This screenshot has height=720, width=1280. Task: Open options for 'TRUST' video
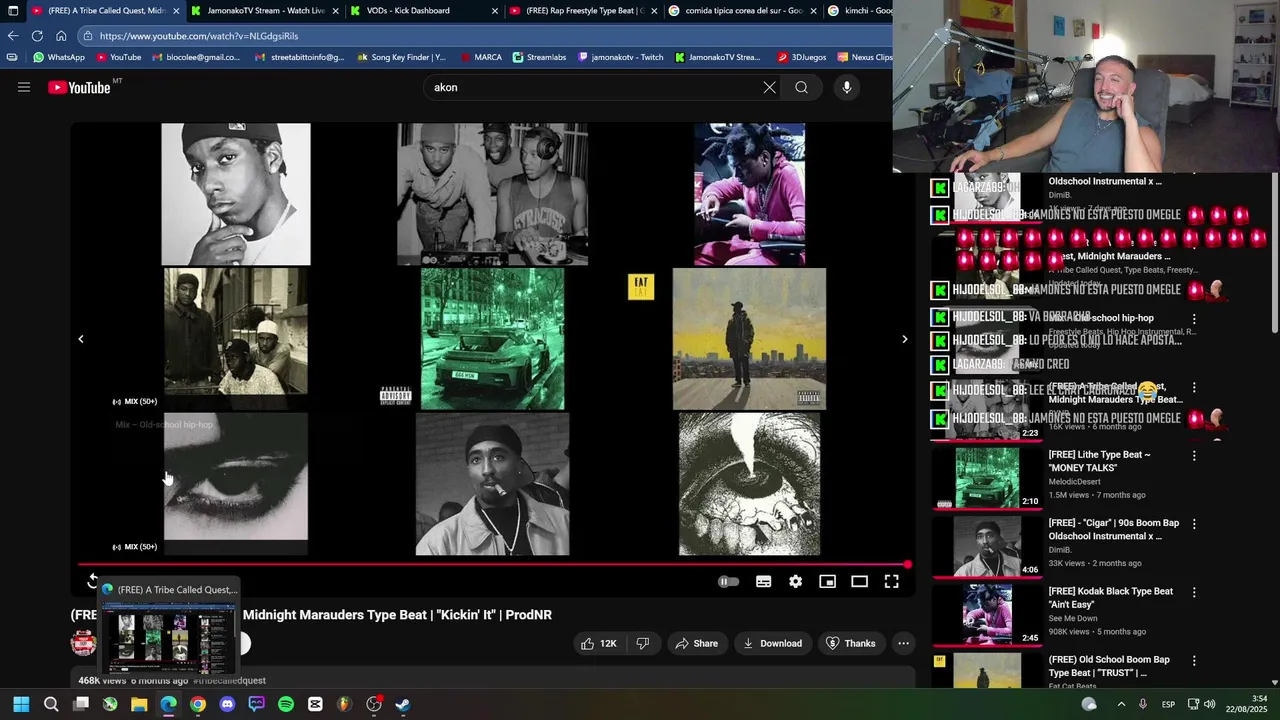click(1194, 660)
